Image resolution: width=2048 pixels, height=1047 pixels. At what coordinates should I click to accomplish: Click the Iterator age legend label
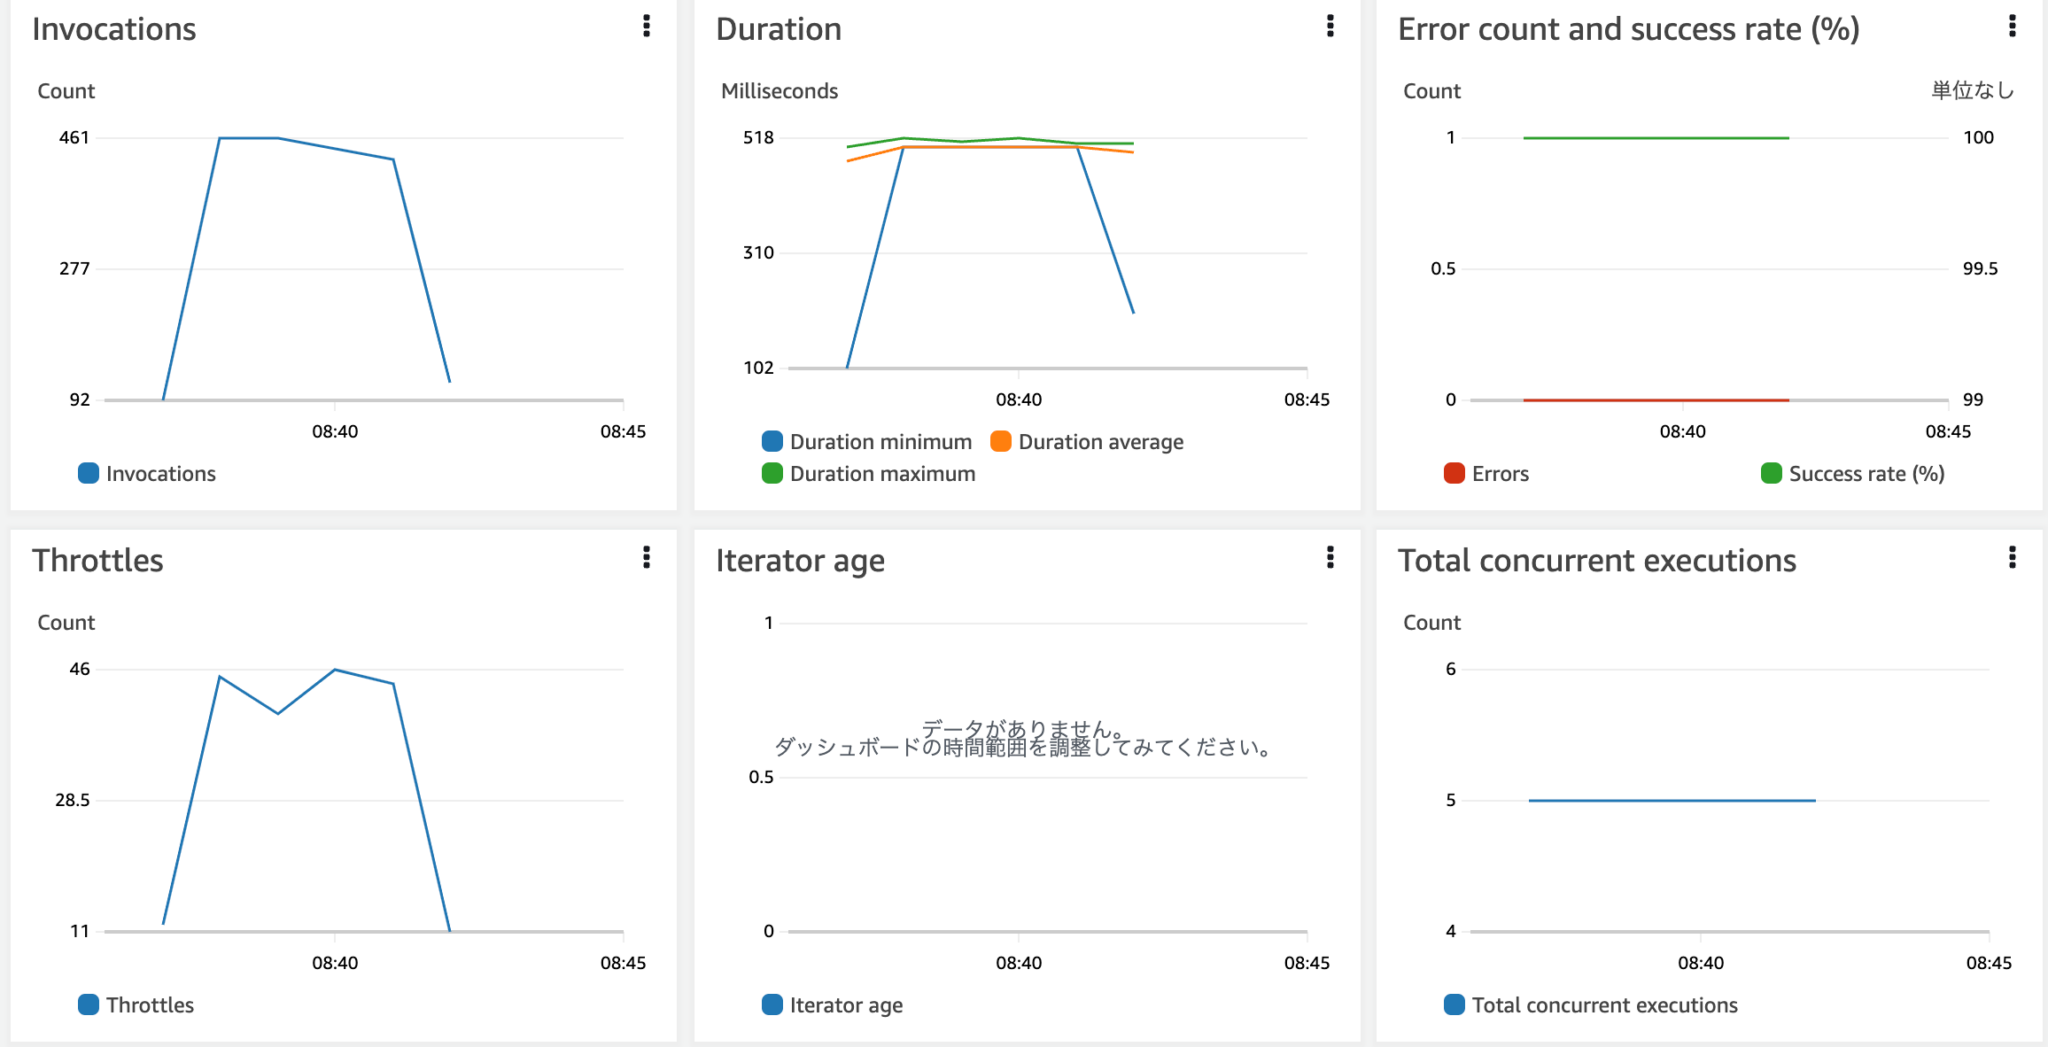[846, 1005]
